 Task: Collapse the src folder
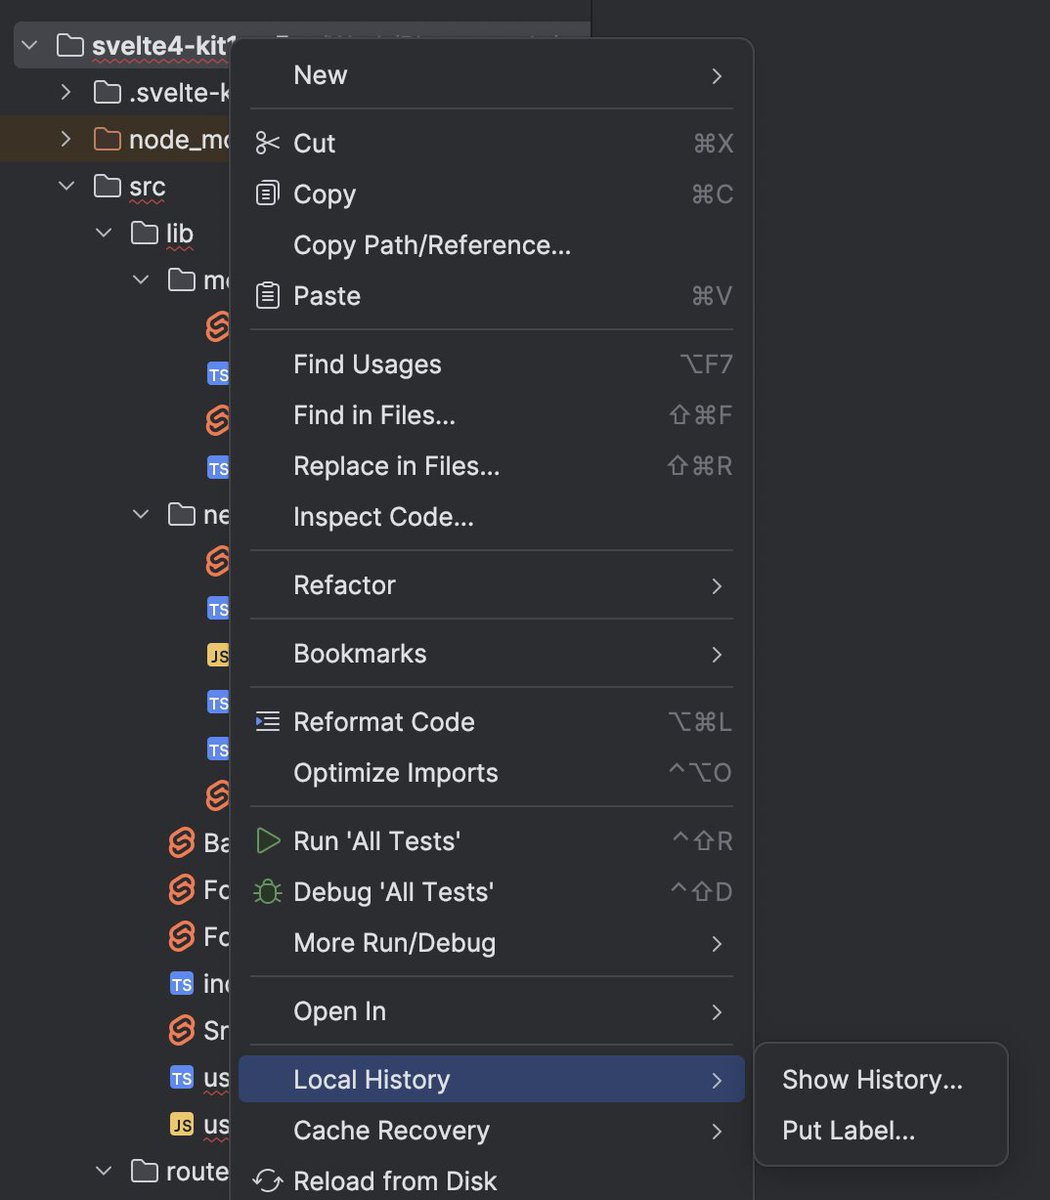coord(65,186)
